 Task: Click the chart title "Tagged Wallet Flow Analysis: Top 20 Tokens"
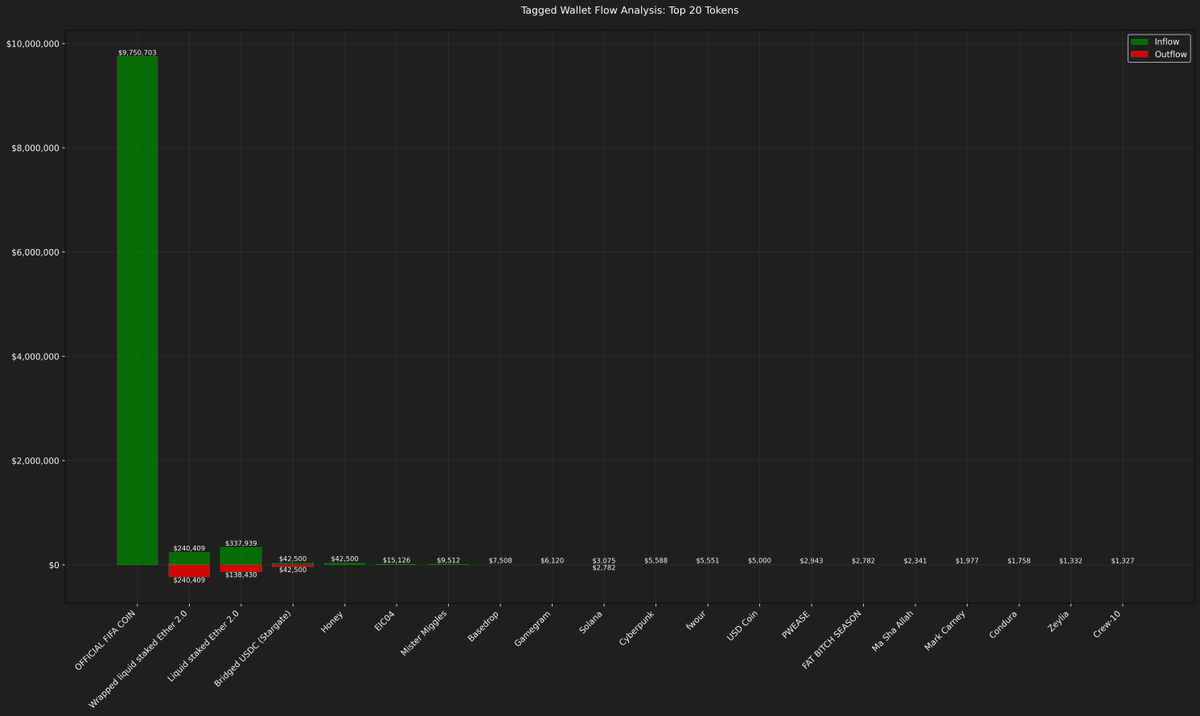pyautogui.click(x=630, y=10)
